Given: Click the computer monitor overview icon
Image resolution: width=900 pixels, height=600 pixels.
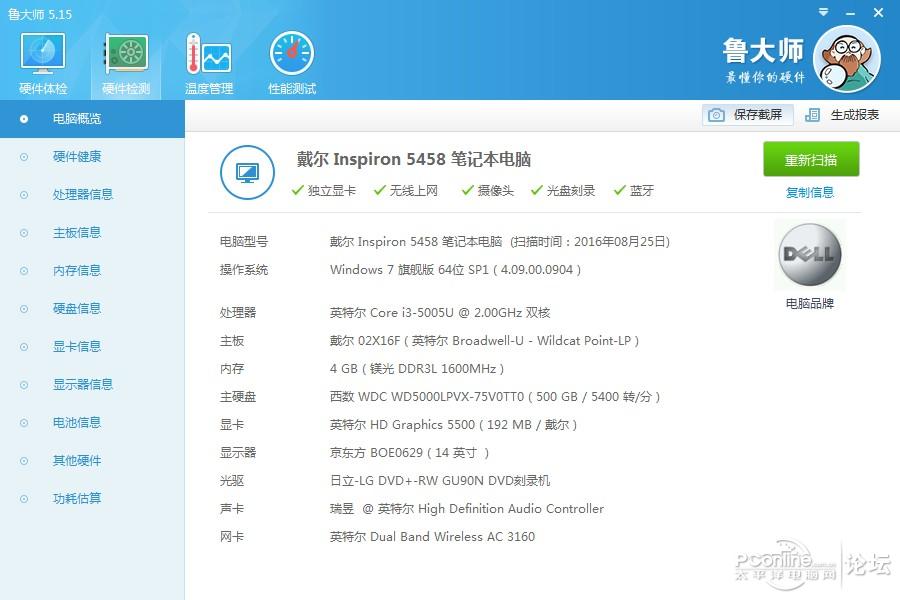Looking at the screenshot, I should pos(247,172).
